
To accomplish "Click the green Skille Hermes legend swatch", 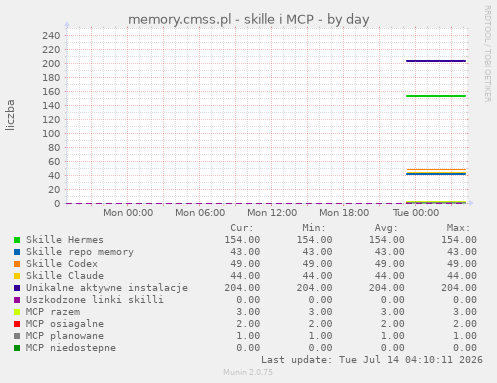I will tap(17, 240).
